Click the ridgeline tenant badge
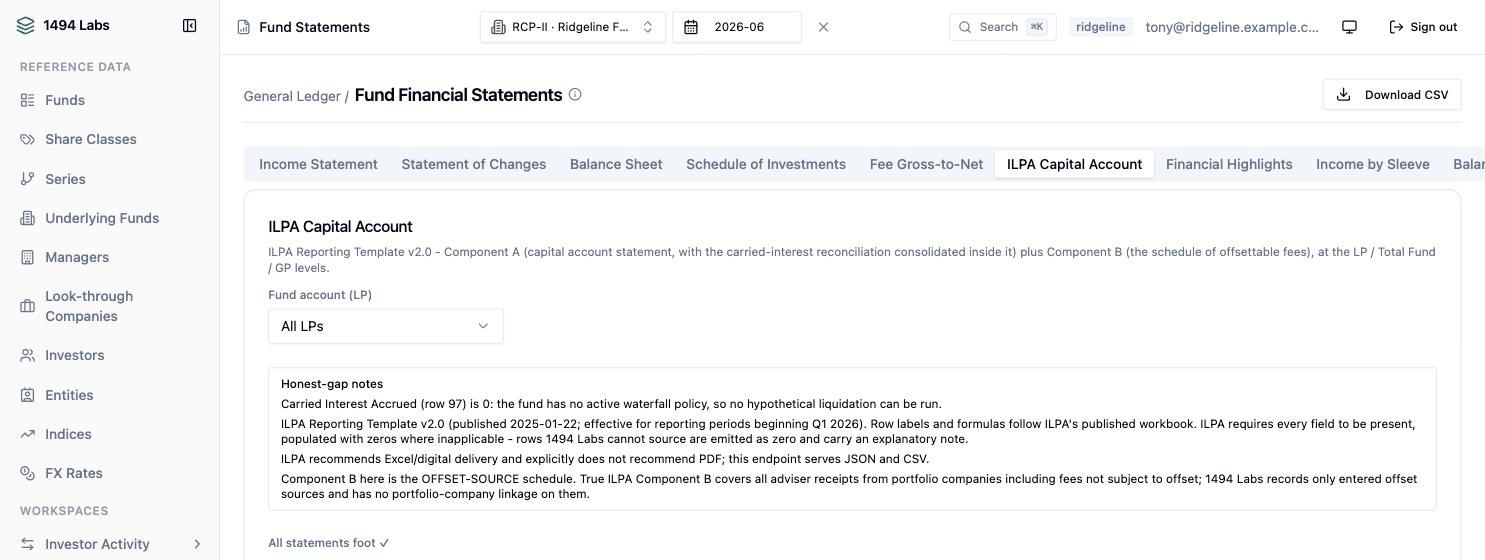1485x560 pixels. click(x=1101, y=27)
